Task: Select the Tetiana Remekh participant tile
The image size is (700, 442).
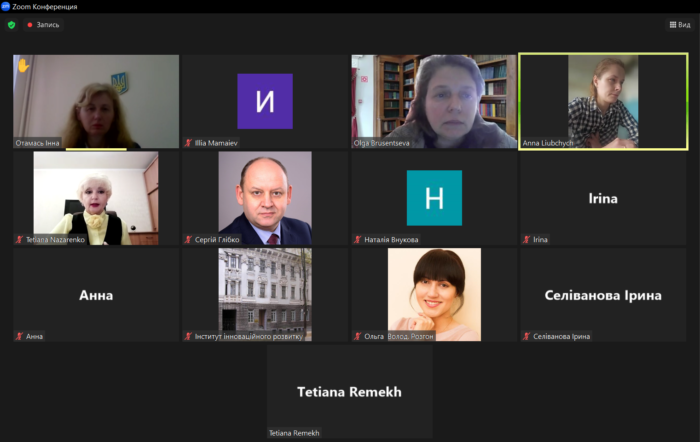Action: (350, 392)
